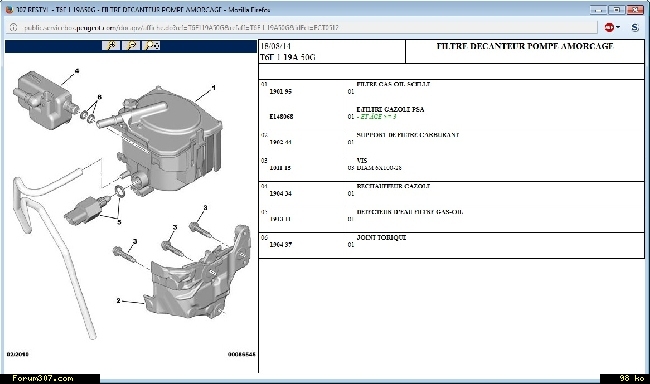The height and width of the screenshot is (384, 650).
Task: Zoom out of the parts diagram
Action: click(131, 46)
